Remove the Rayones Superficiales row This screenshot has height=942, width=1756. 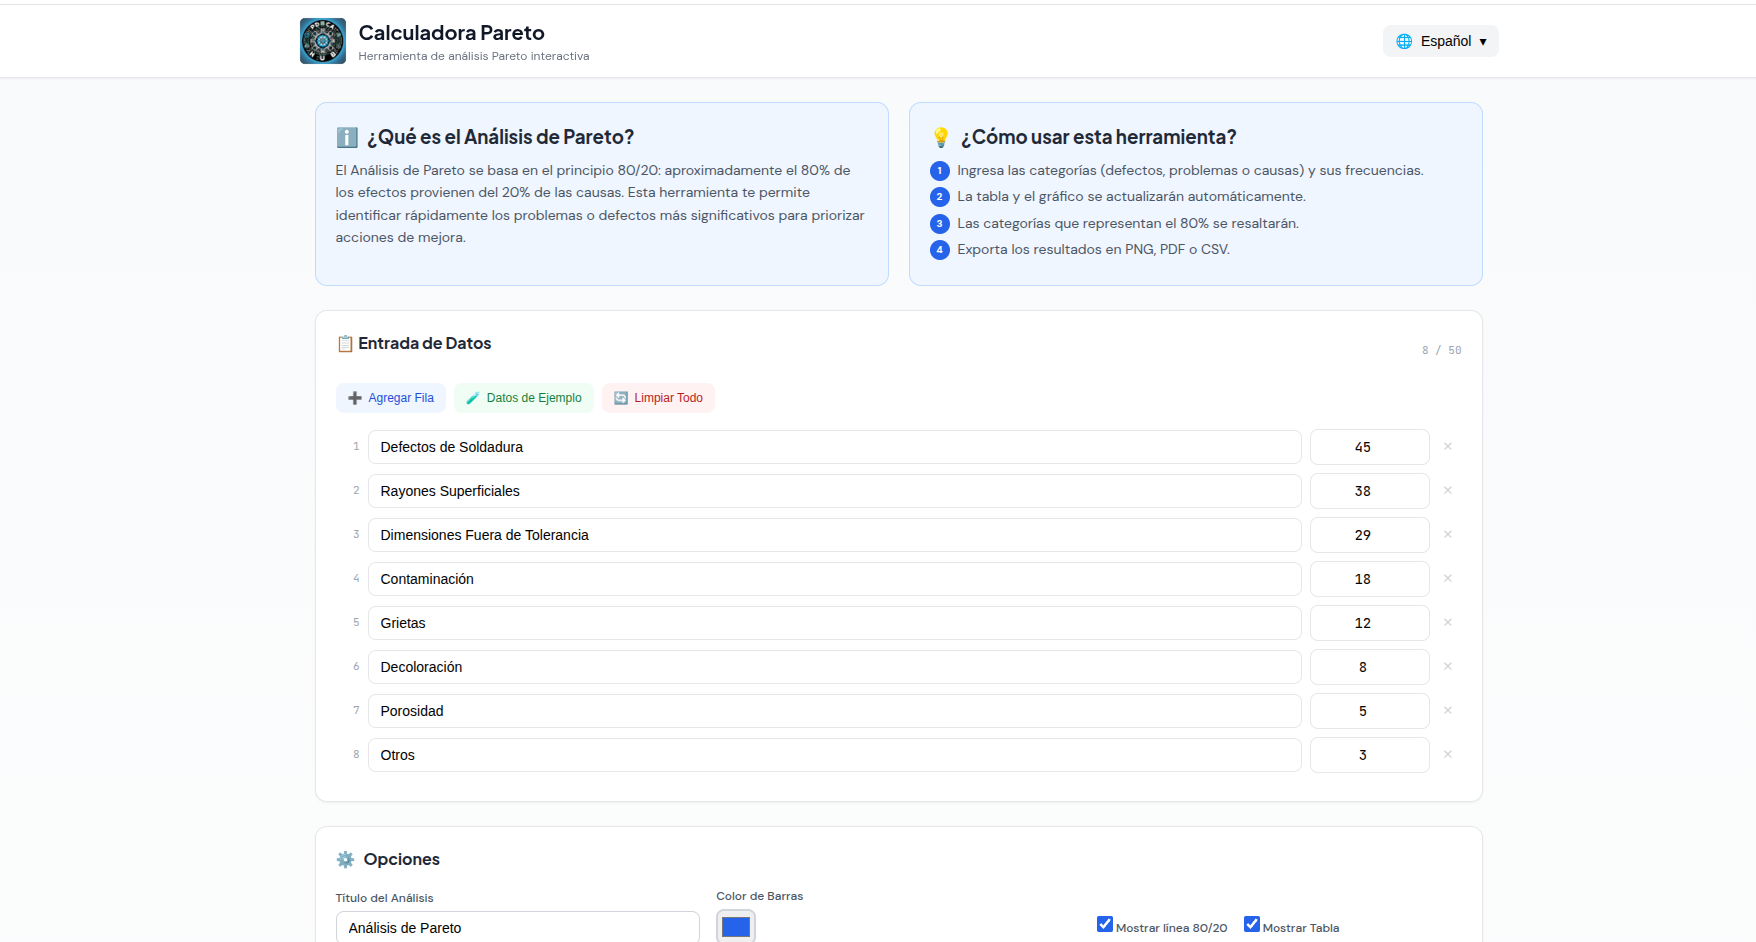point(1447,491)
